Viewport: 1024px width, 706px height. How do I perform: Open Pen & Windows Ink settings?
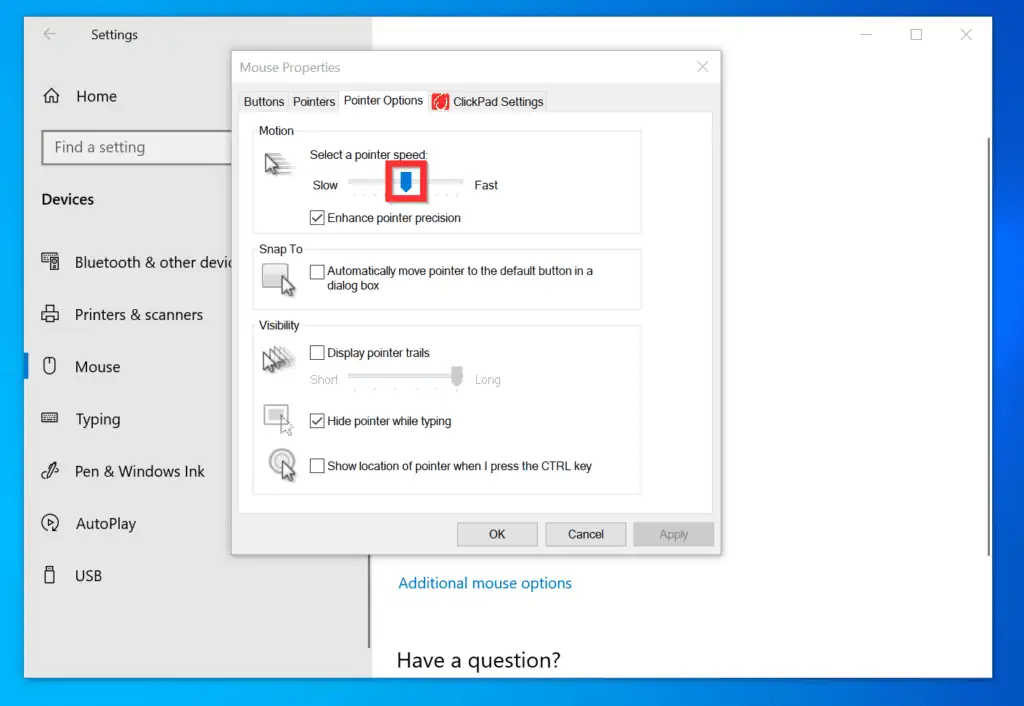[x=139, y=471]
